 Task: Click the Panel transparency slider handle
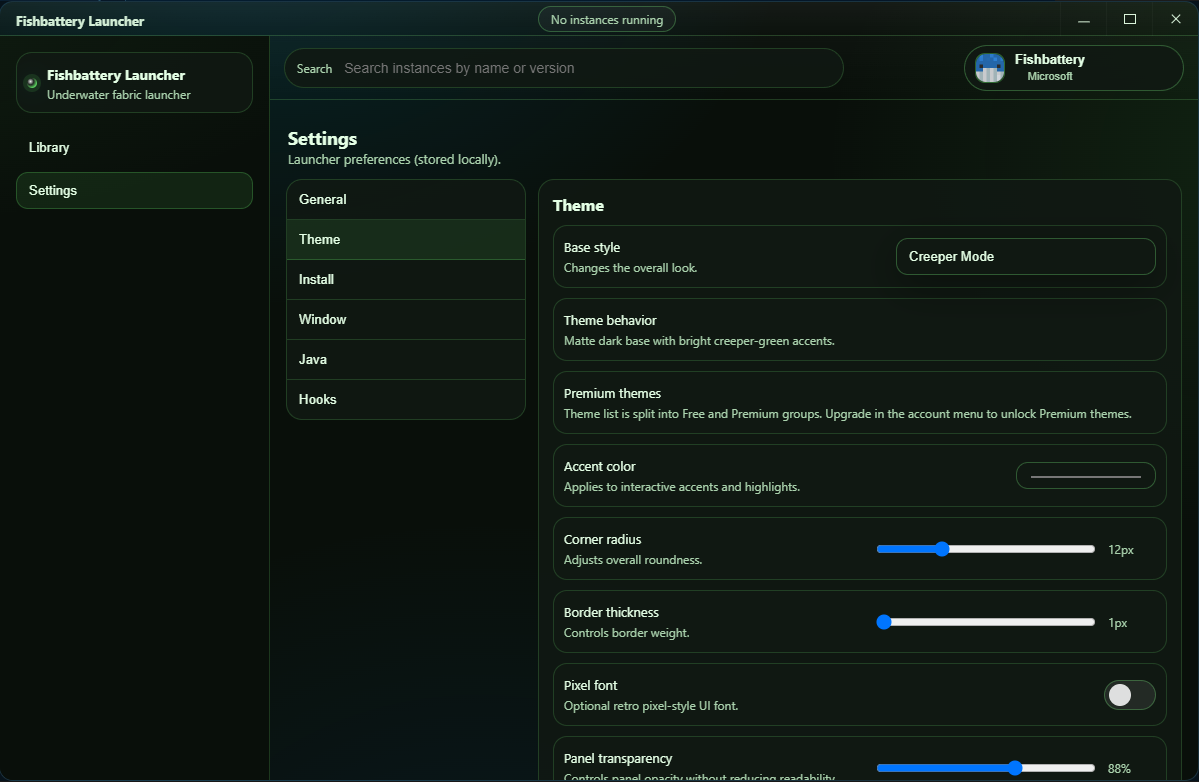point(1016,768)
